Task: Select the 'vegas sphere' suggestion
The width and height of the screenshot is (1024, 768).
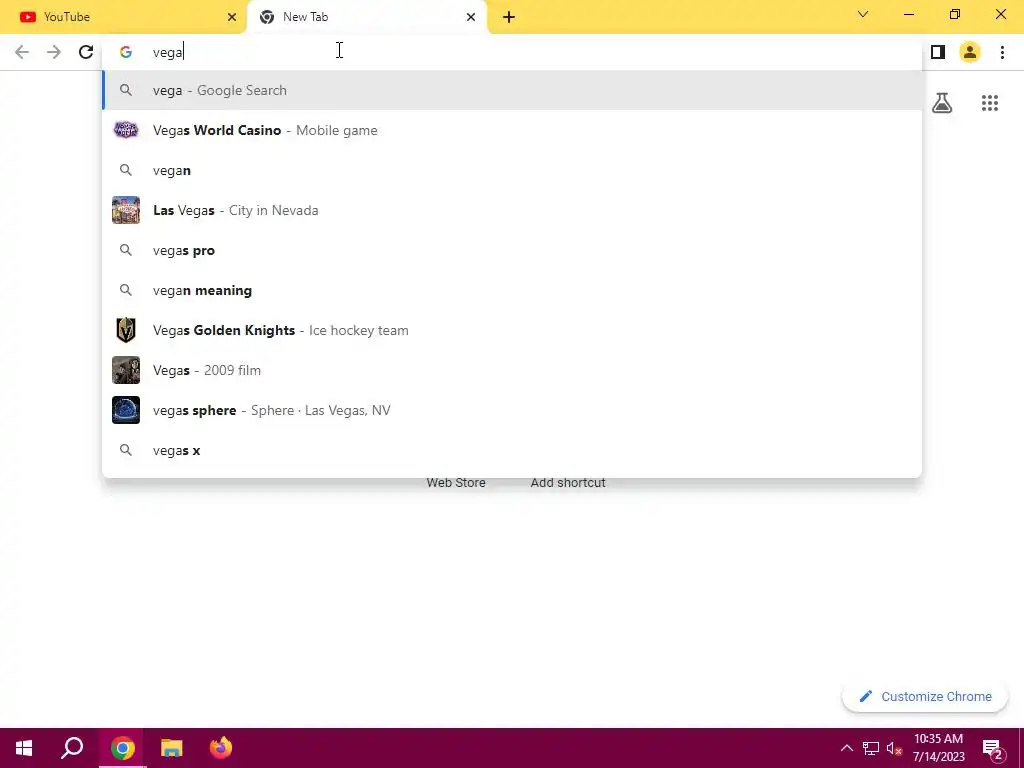Action: point(512,410)
